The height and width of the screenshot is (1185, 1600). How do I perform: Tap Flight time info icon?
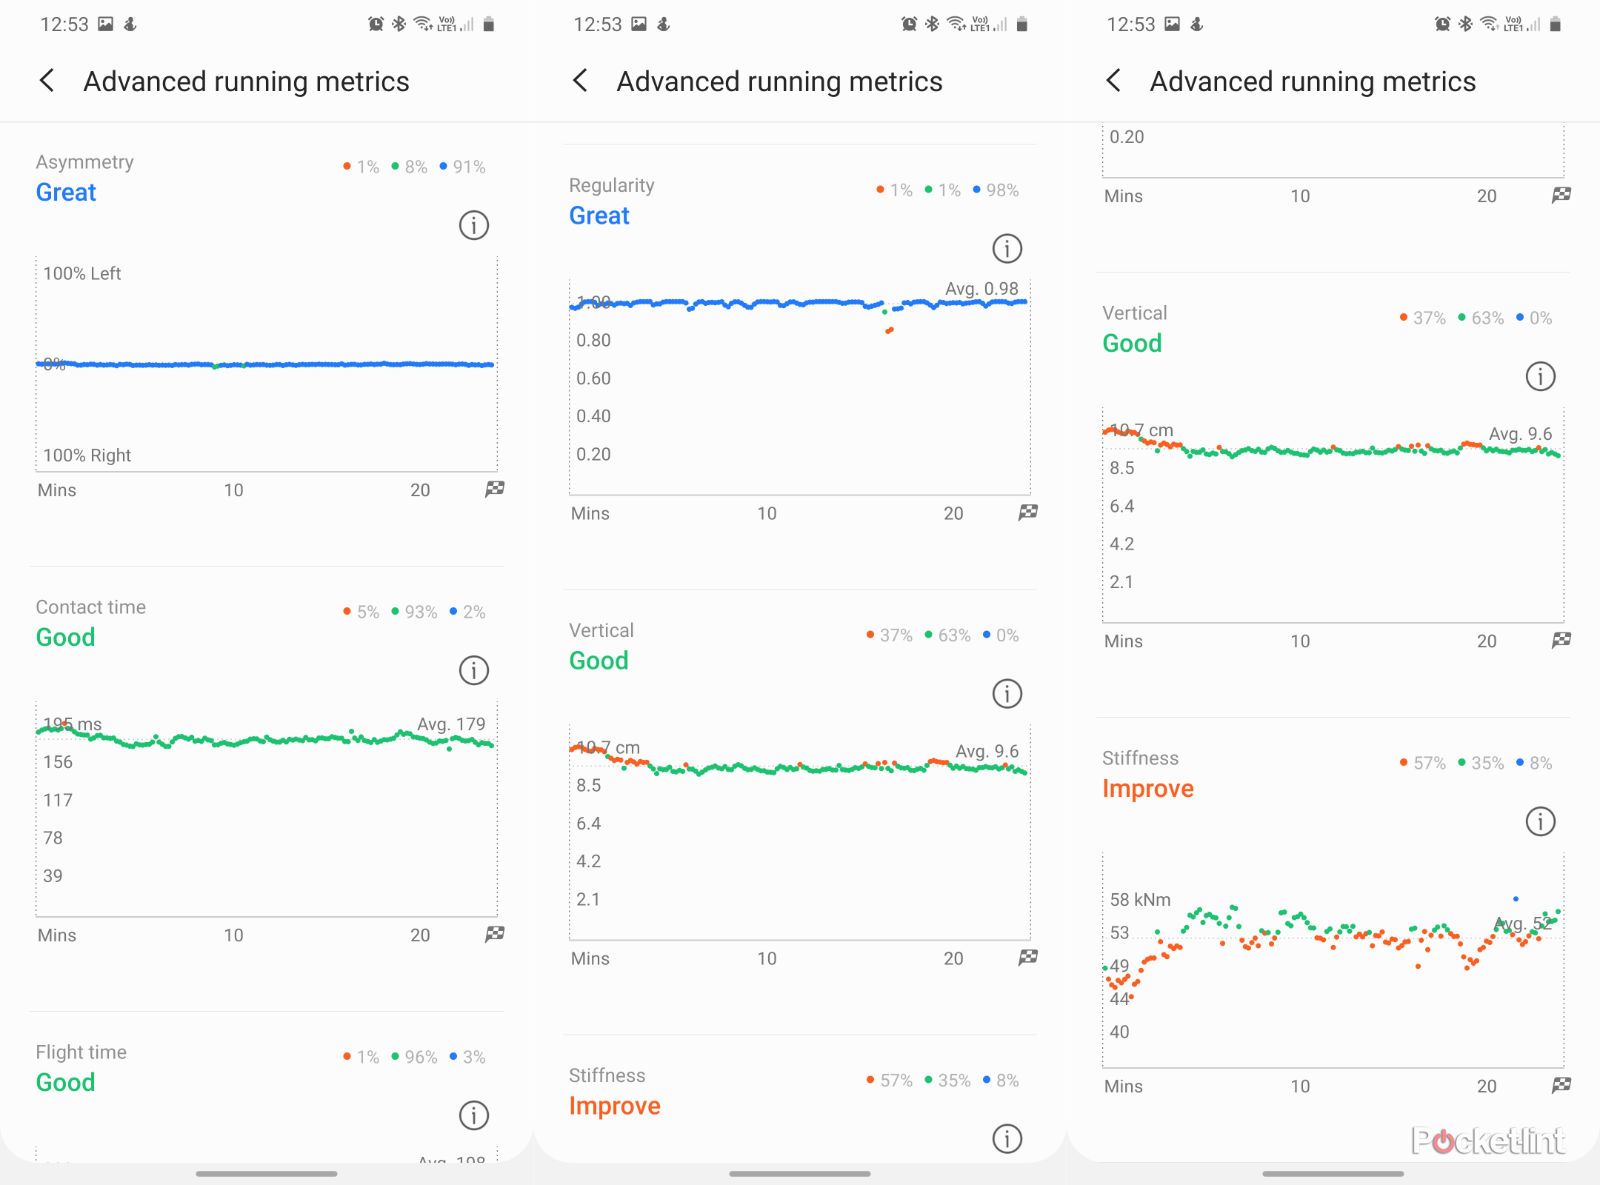(474, 1115)
